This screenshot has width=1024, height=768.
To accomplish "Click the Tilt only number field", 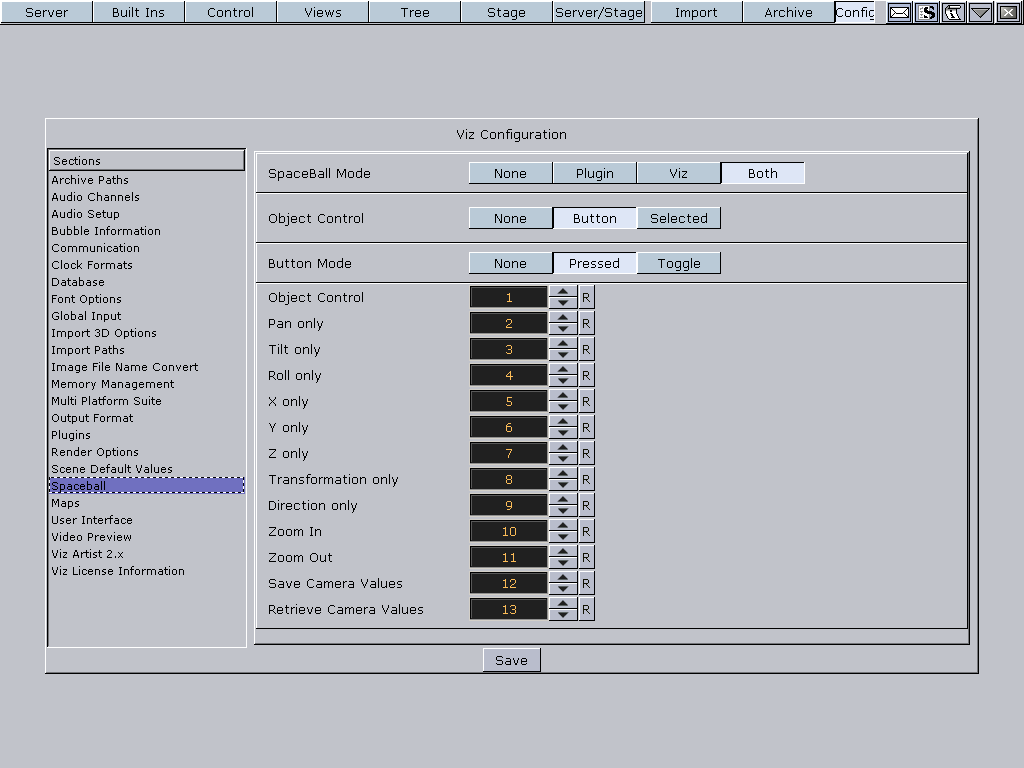I will click(x=508, y=349).
